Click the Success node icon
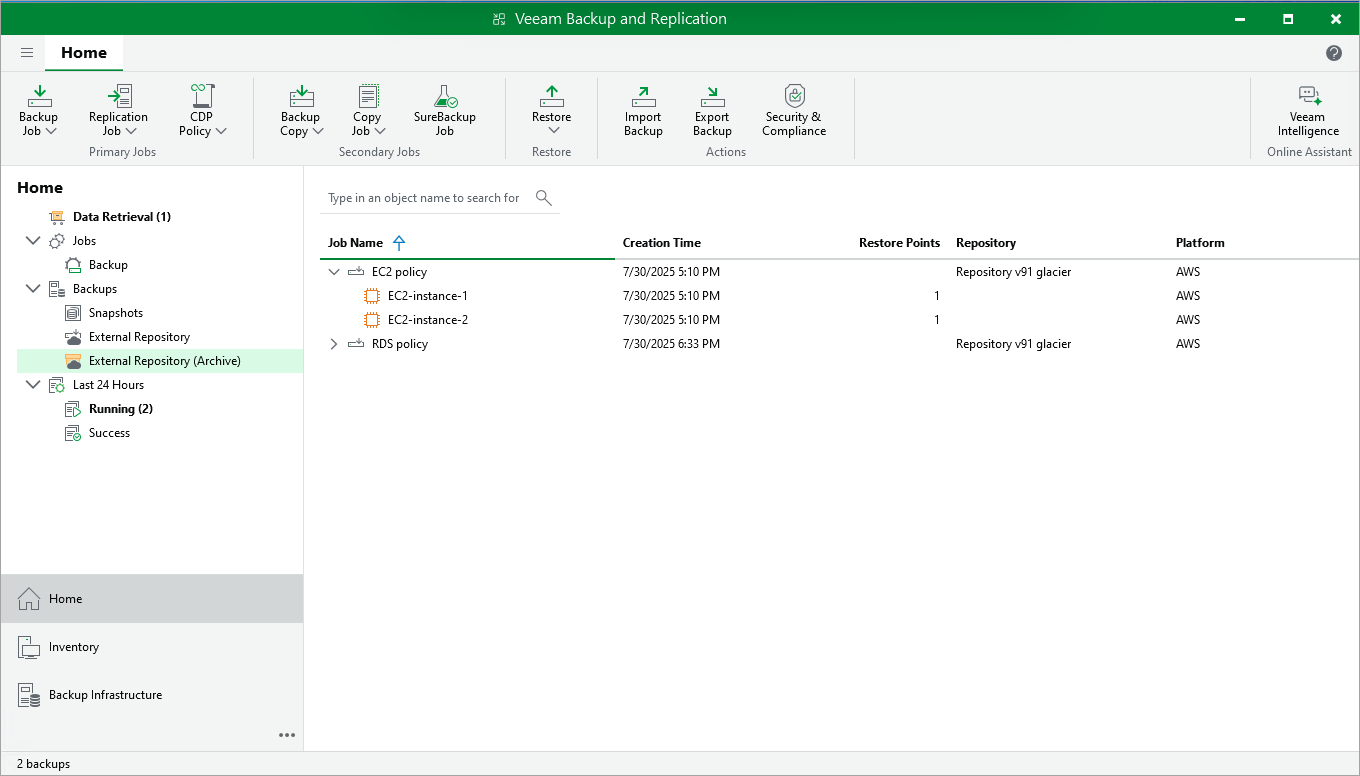Image resolution: width=1360 pixels, height=776 pixels. (72, 433)
